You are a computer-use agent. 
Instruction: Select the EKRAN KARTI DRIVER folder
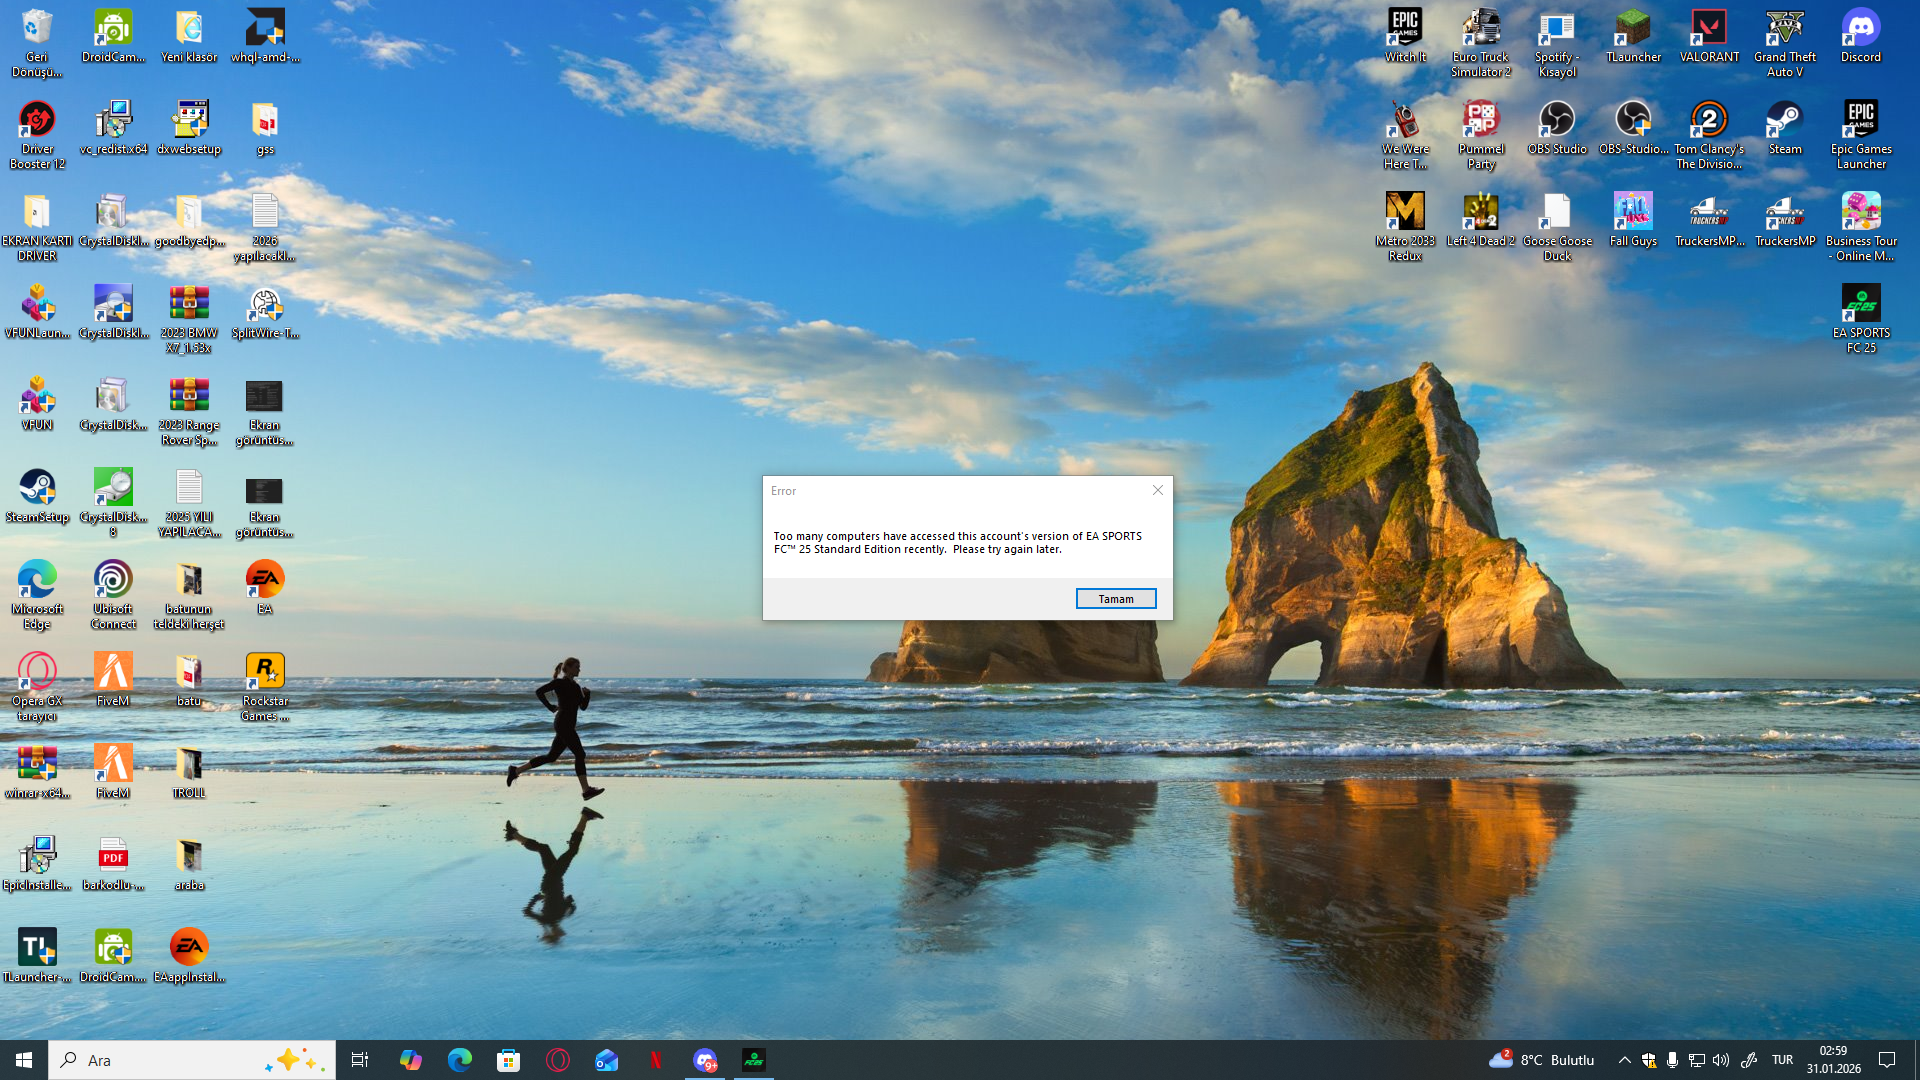(x=37, y=227)
